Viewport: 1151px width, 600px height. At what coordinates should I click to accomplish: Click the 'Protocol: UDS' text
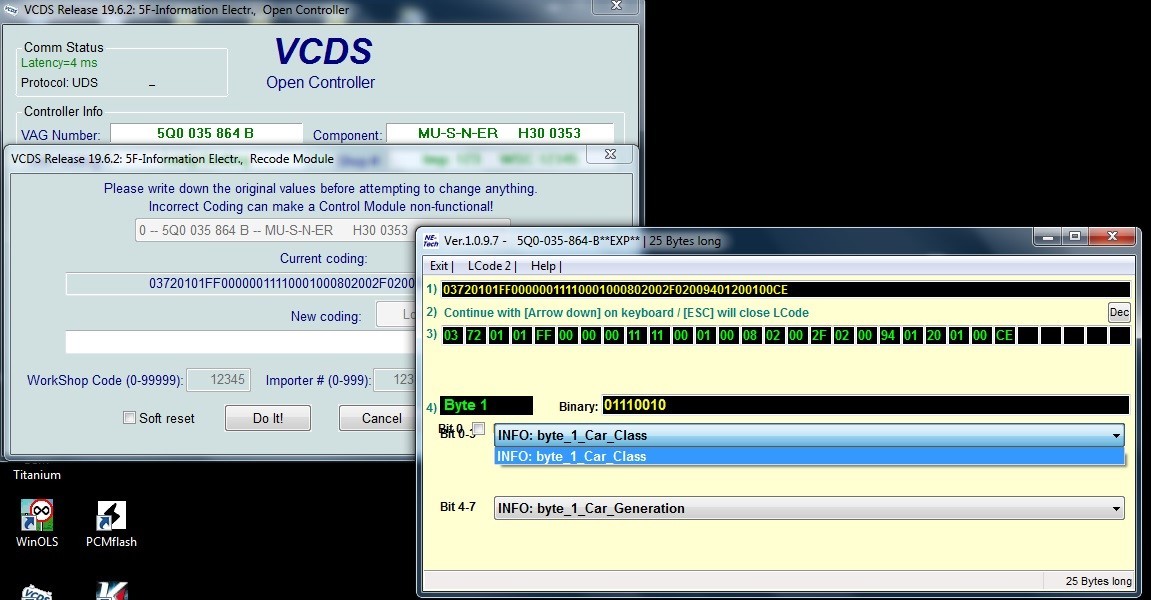point(59,83)
